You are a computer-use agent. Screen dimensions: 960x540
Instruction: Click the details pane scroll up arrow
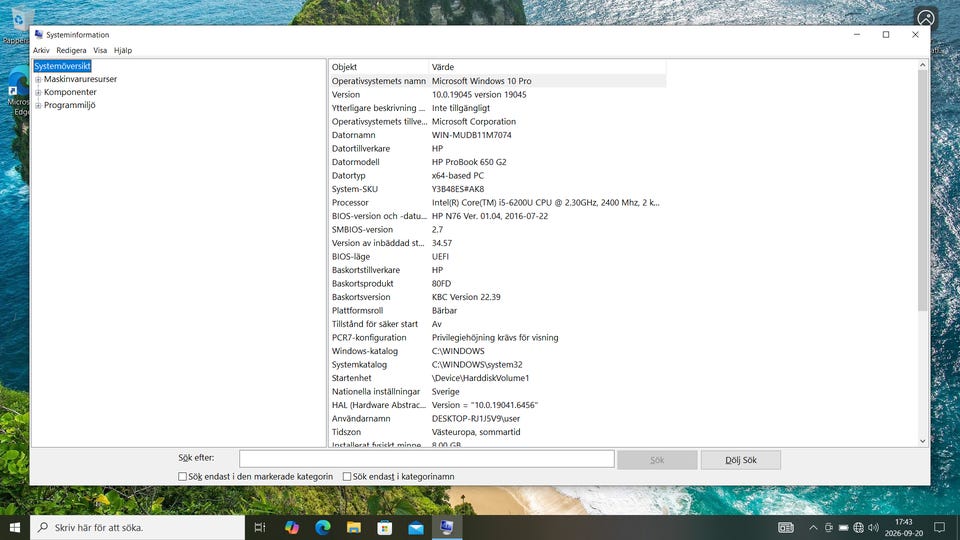pos(923,65)
